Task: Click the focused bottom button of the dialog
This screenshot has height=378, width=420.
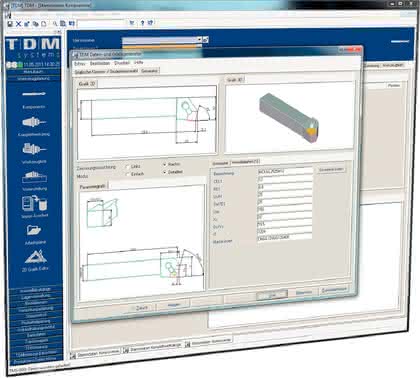Action: [x=272, y=295]
